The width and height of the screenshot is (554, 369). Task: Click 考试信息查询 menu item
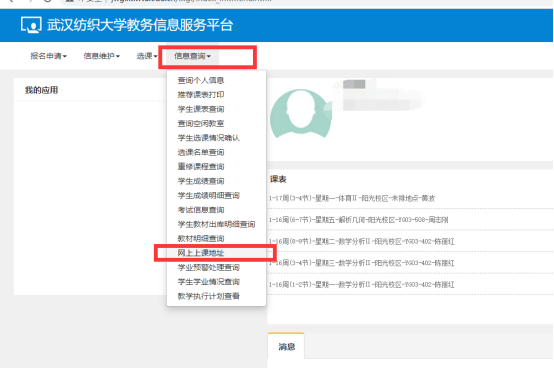tap(201, 210)
